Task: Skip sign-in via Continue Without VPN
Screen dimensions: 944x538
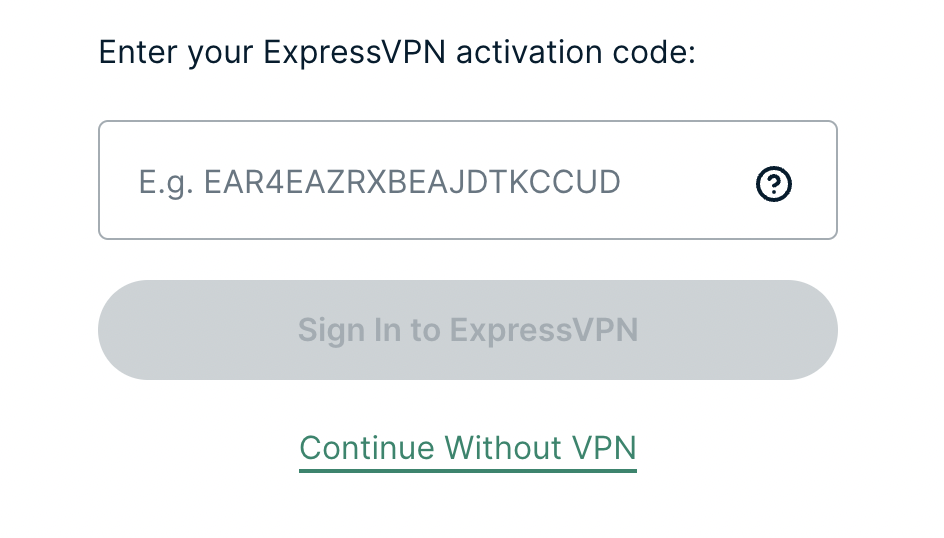Action: point(468,449)
